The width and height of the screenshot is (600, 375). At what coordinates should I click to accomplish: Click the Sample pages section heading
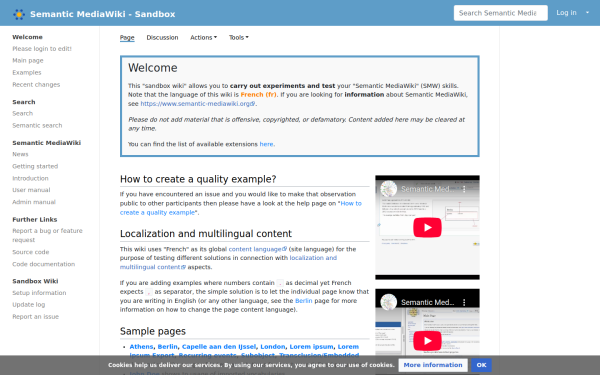click(153, 331)
